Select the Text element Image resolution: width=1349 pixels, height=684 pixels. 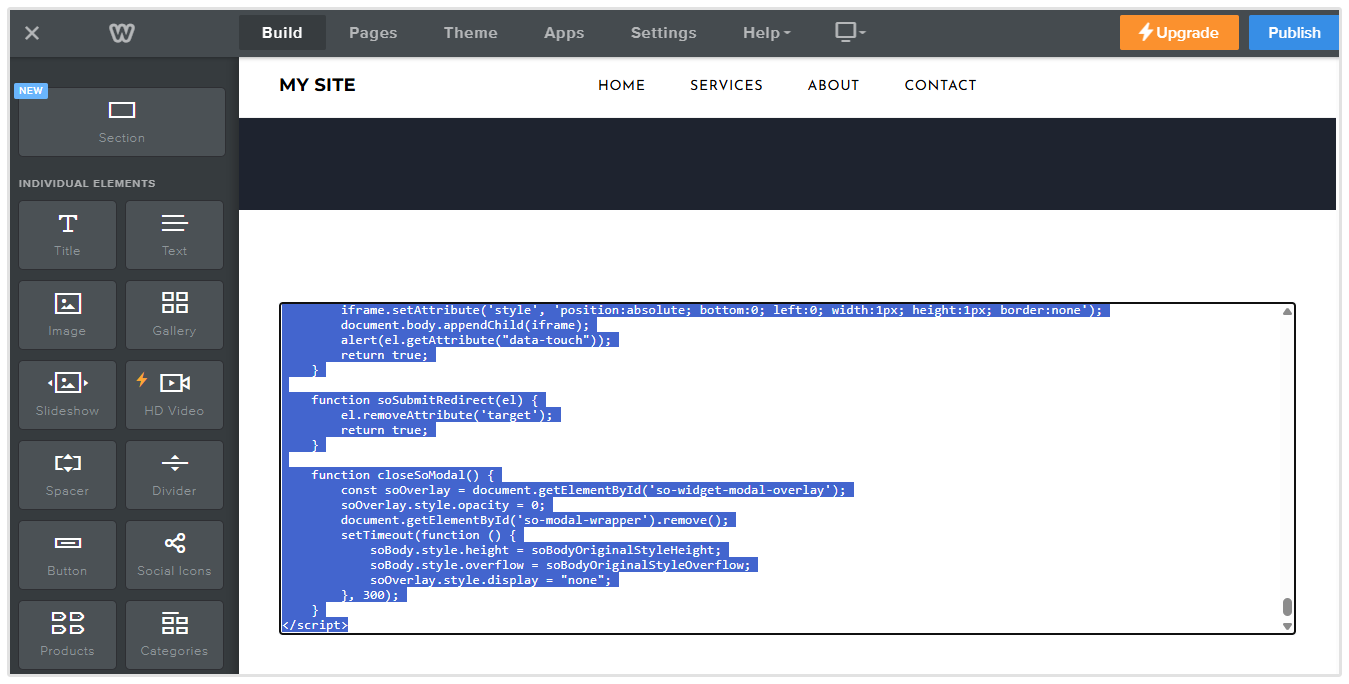point(174,234)
